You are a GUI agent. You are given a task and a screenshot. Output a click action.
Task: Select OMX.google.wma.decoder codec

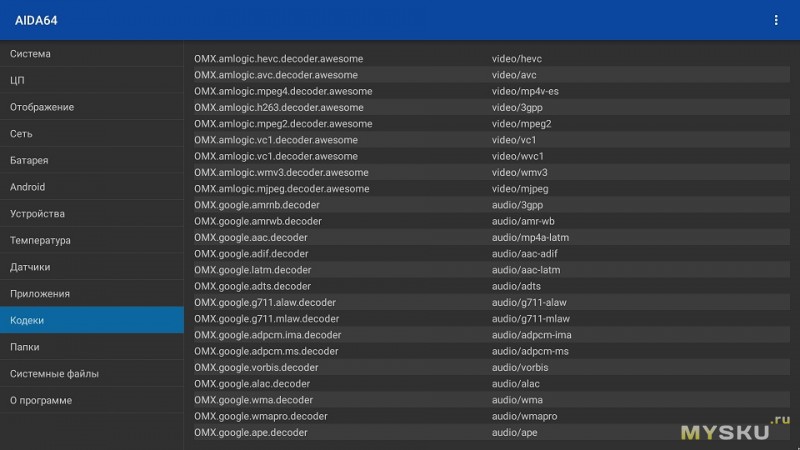[x=491, y=400]
